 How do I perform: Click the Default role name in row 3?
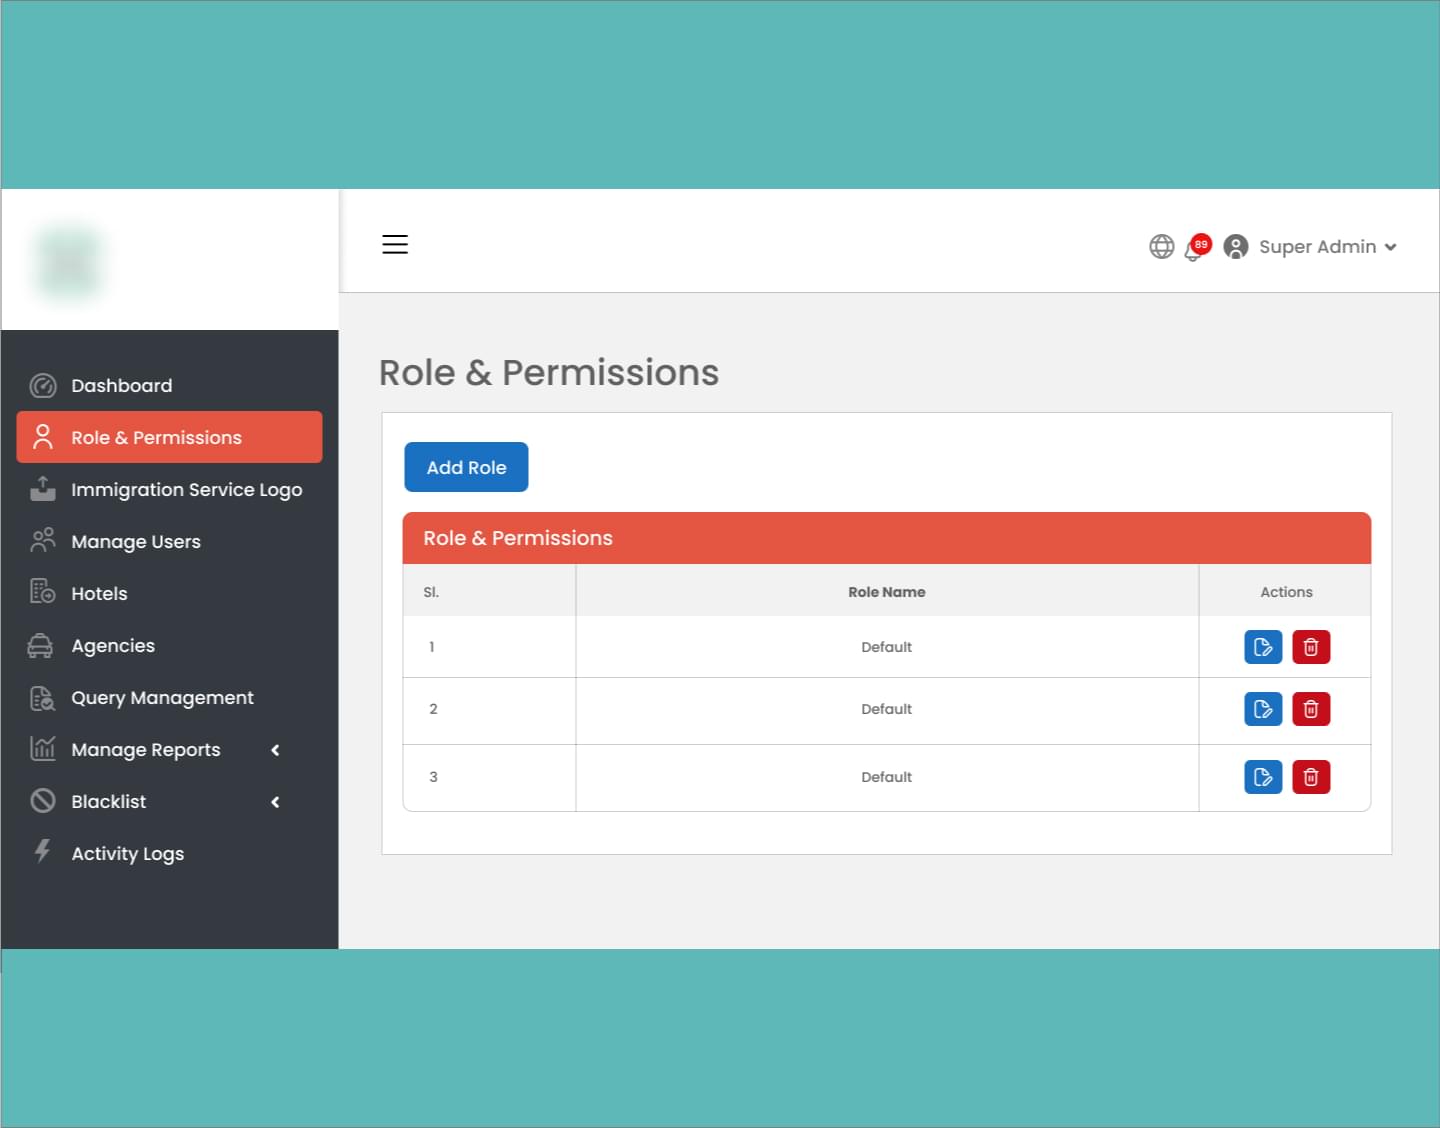pos(886,777)
